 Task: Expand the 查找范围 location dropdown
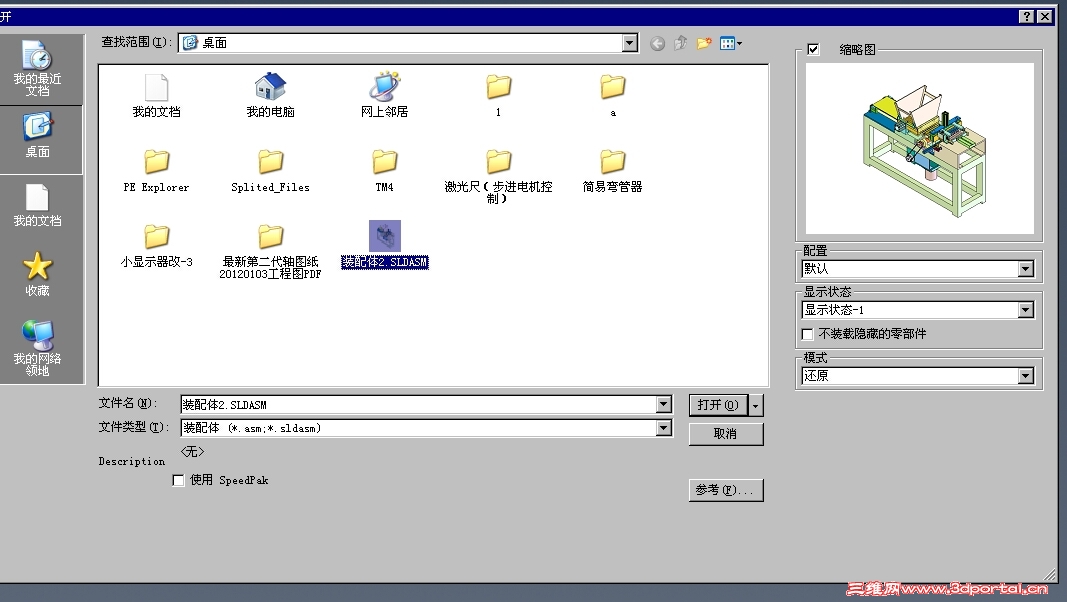tap(630, 42)
